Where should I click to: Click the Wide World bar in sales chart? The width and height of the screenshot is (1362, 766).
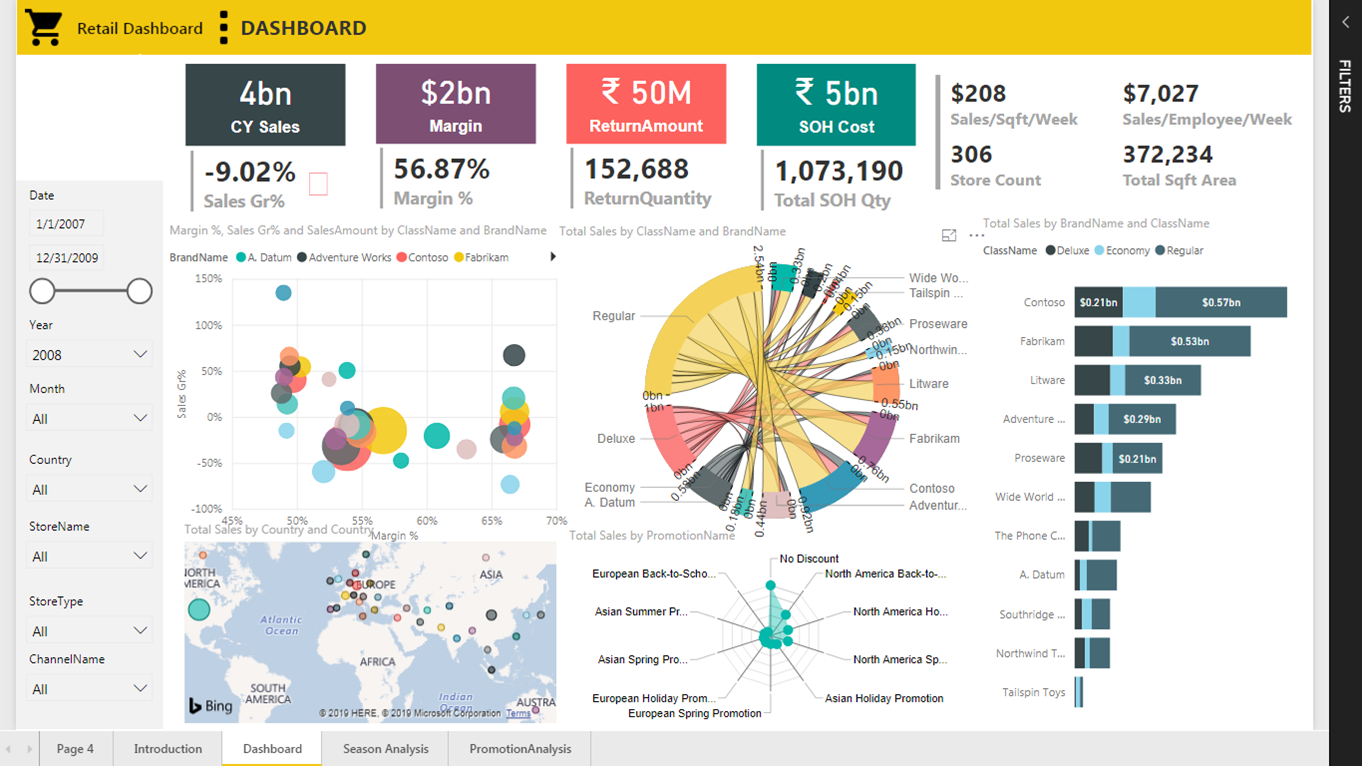point(1113,497)
